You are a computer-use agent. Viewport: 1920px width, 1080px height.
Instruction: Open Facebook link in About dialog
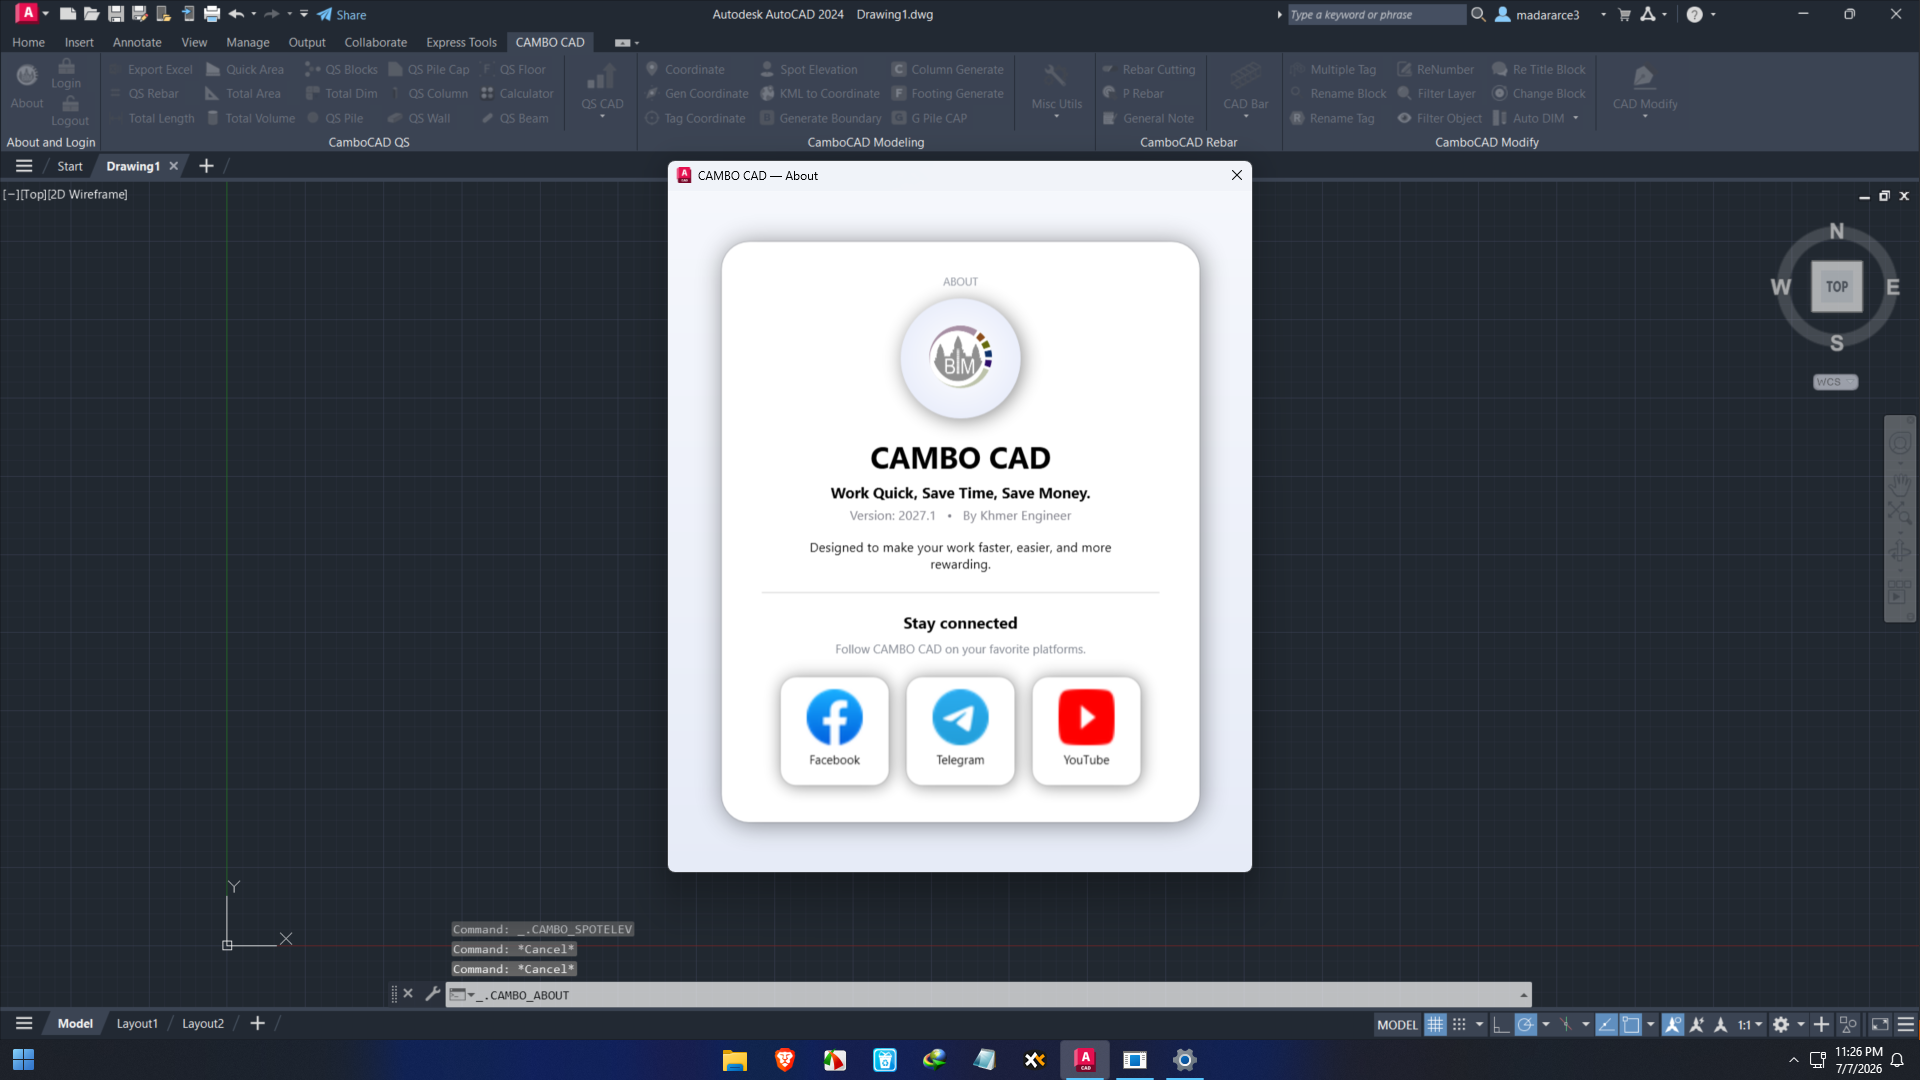coord(834,730)
